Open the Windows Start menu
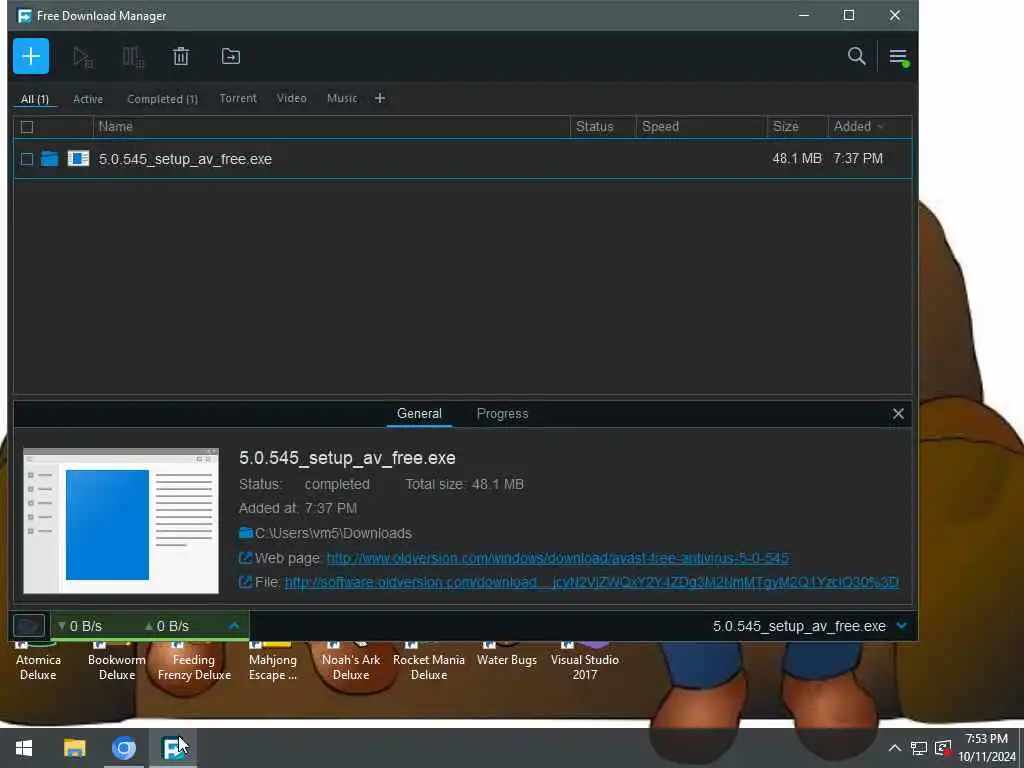 [x=24, y=748]
